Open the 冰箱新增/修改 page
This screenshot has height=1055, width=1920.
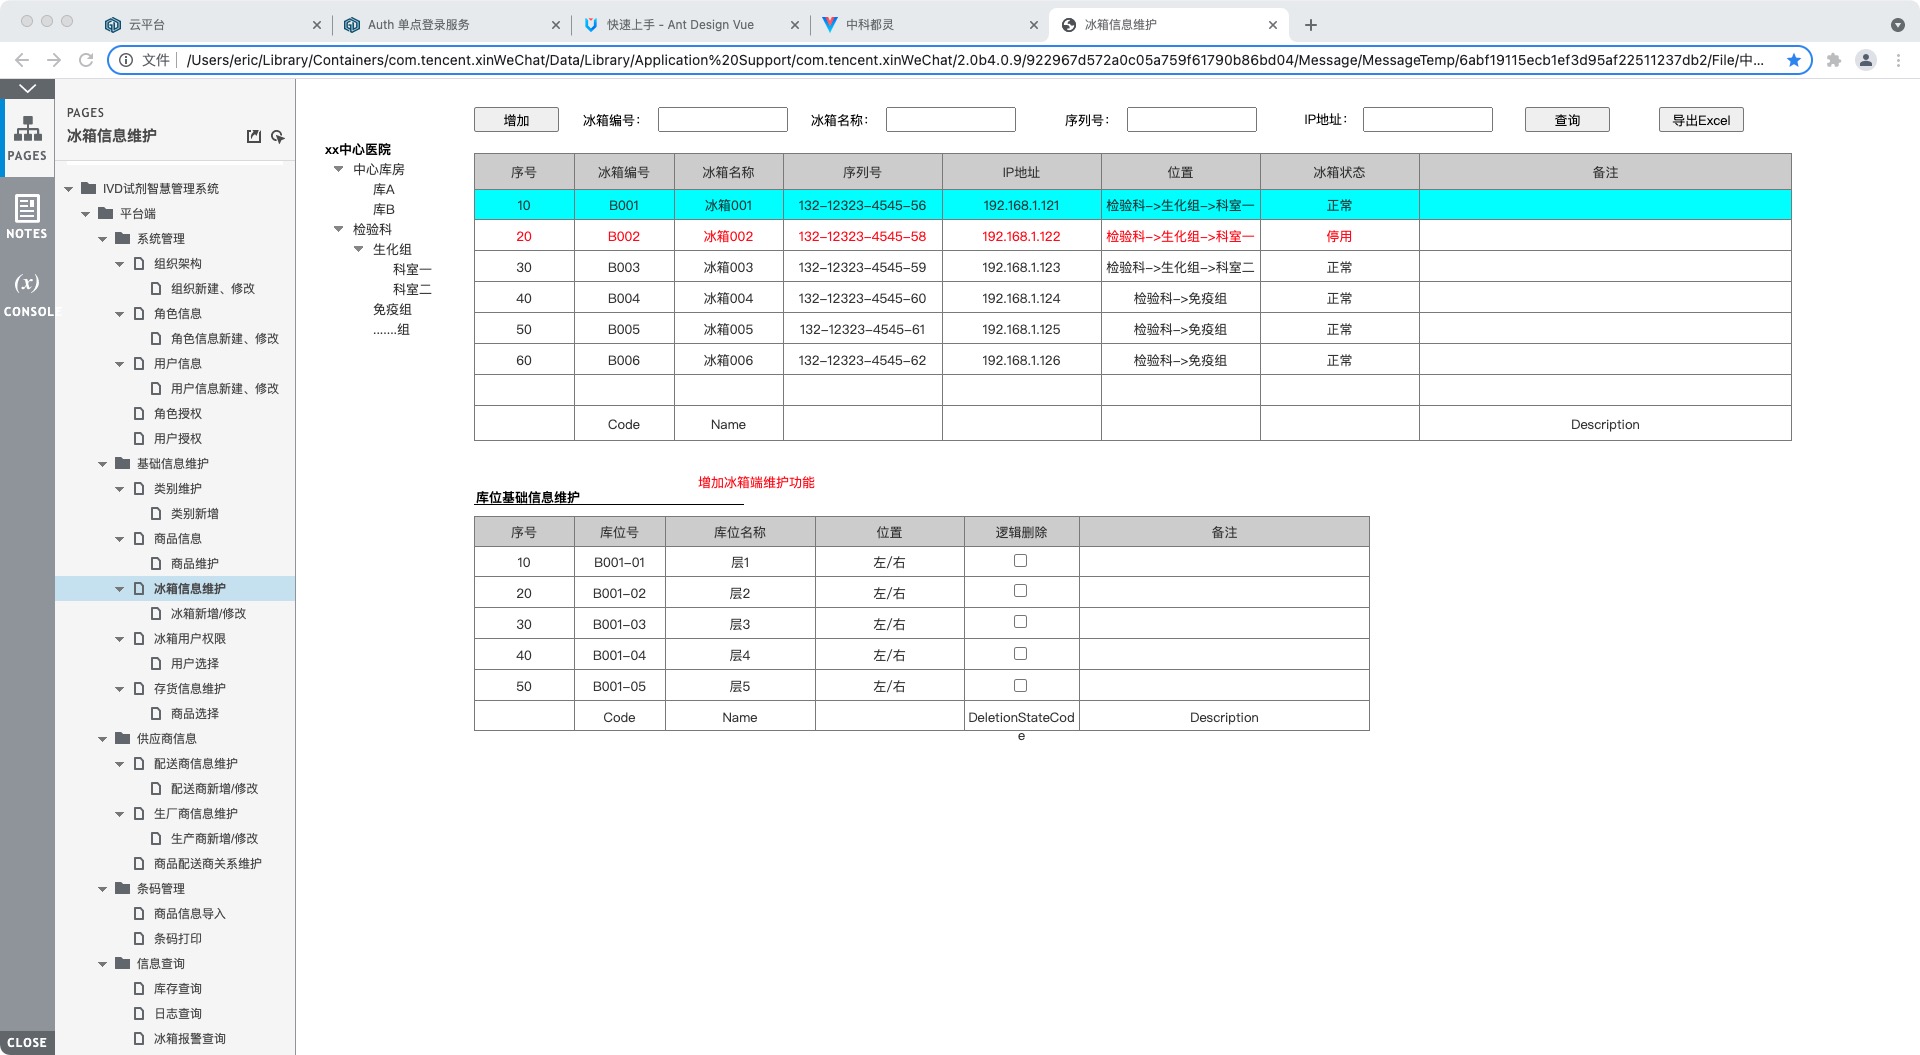[x=207, y=614]
